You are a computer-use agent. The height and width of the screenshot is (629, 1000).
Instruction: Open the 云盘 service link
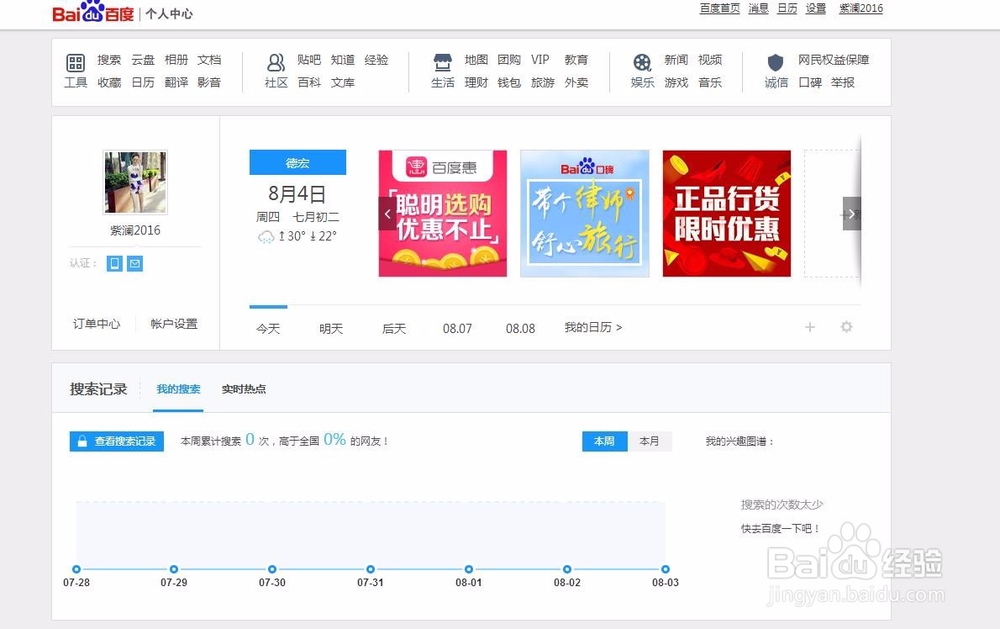point(143,60)
